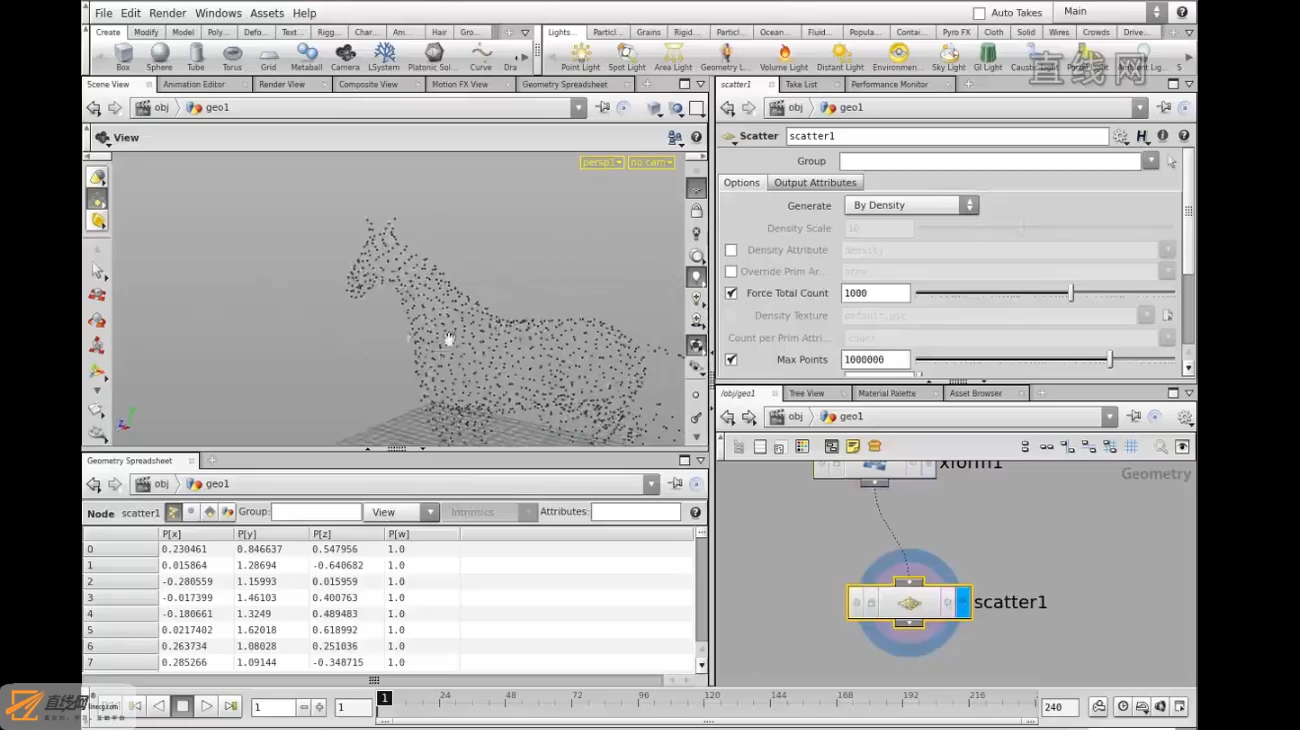
Task: Click the Scatter parameter gear icon
Action: pyautogui.click(x=1121, y=136)
